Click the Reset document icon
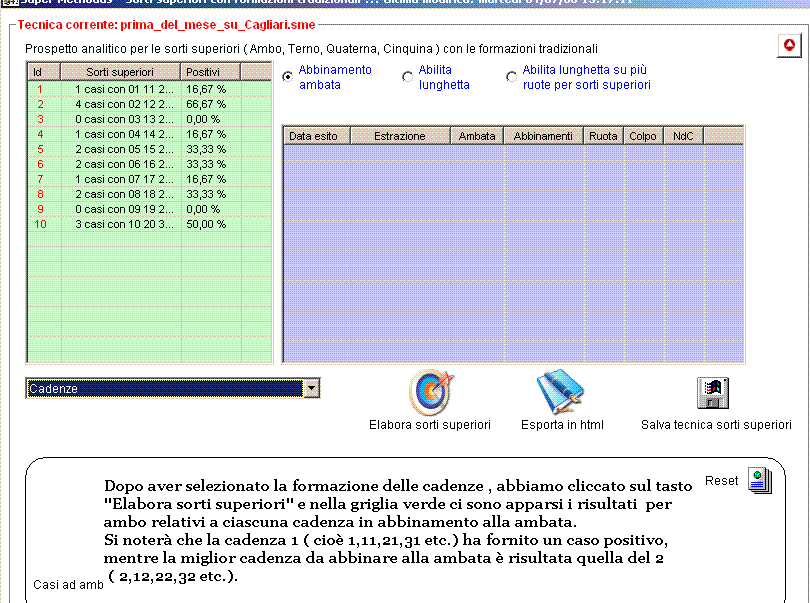 coord(760,480)
